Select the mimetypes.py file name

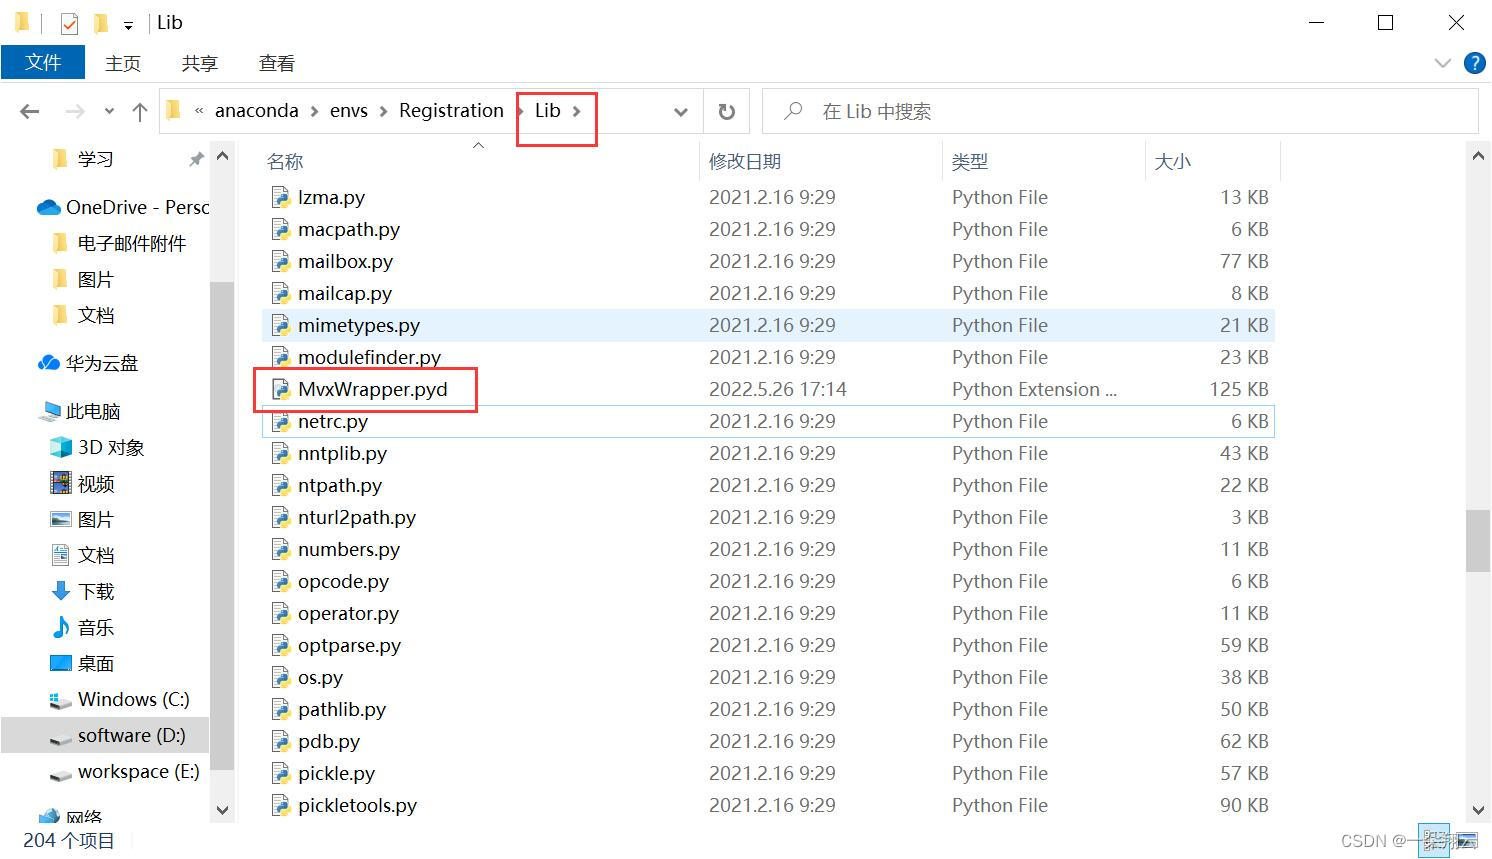pyautogui.click(x=359, y=325)
